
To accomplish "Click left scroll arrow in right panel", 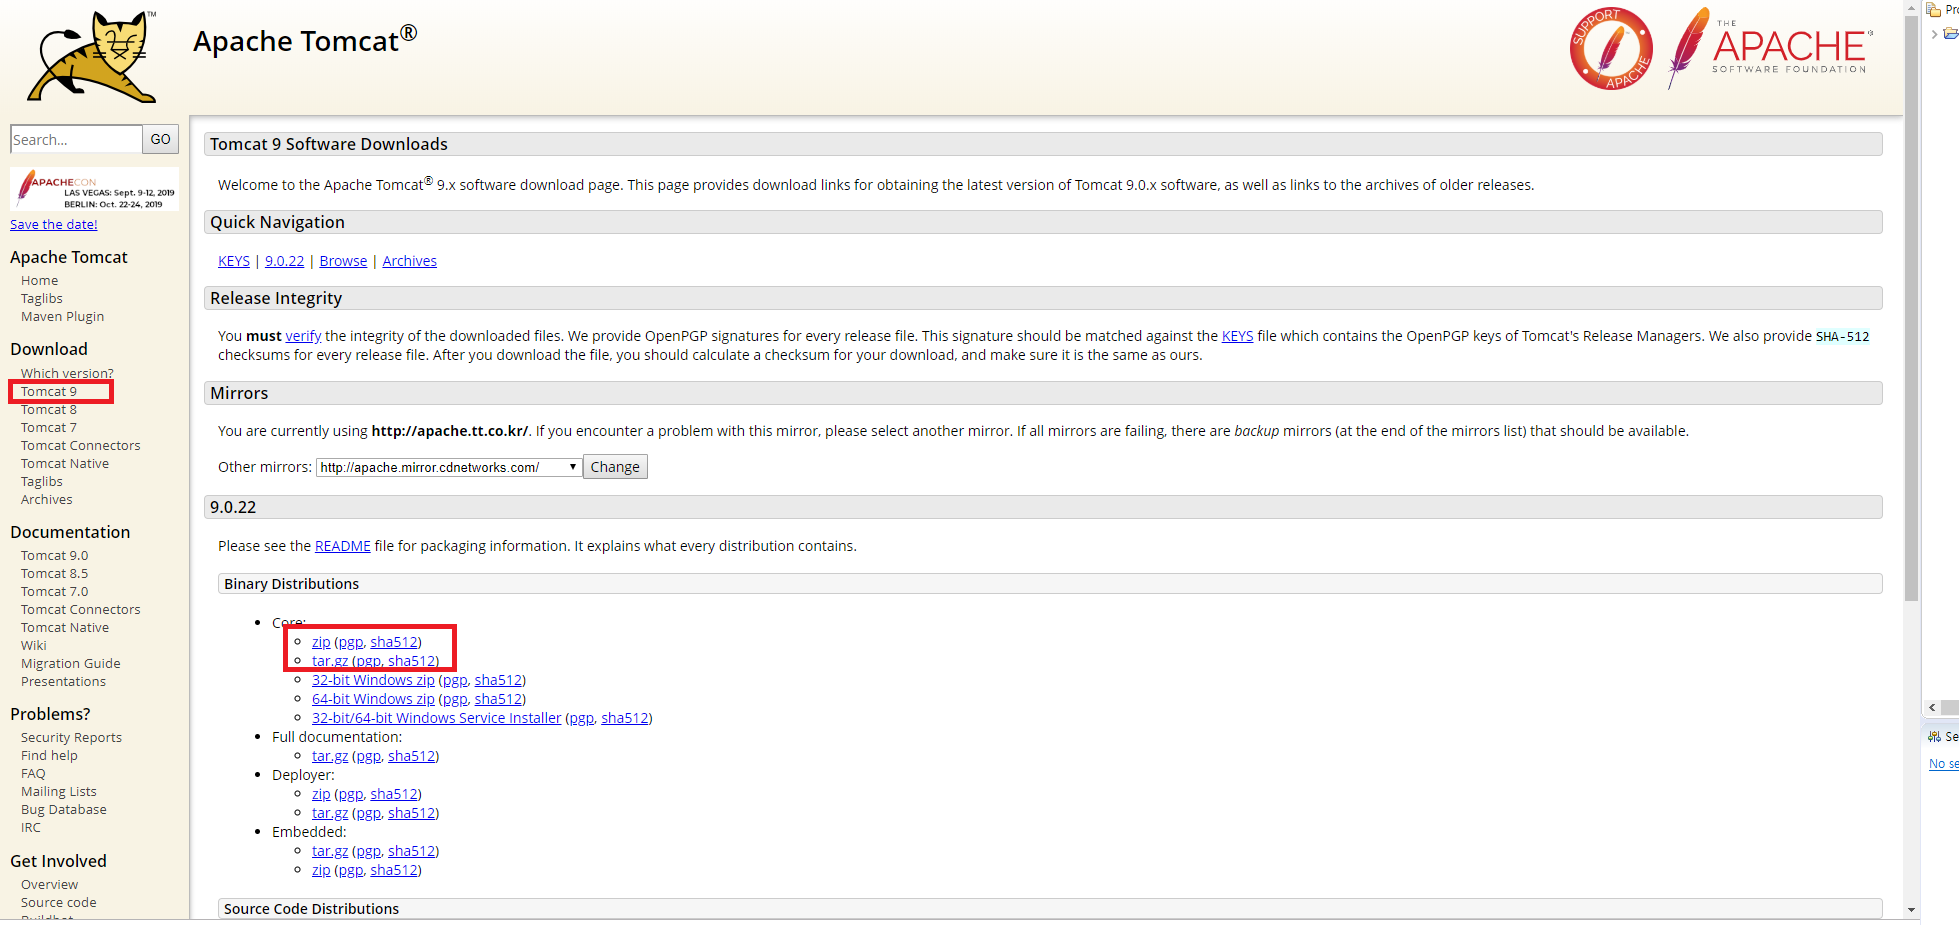I will (1932, 707).
